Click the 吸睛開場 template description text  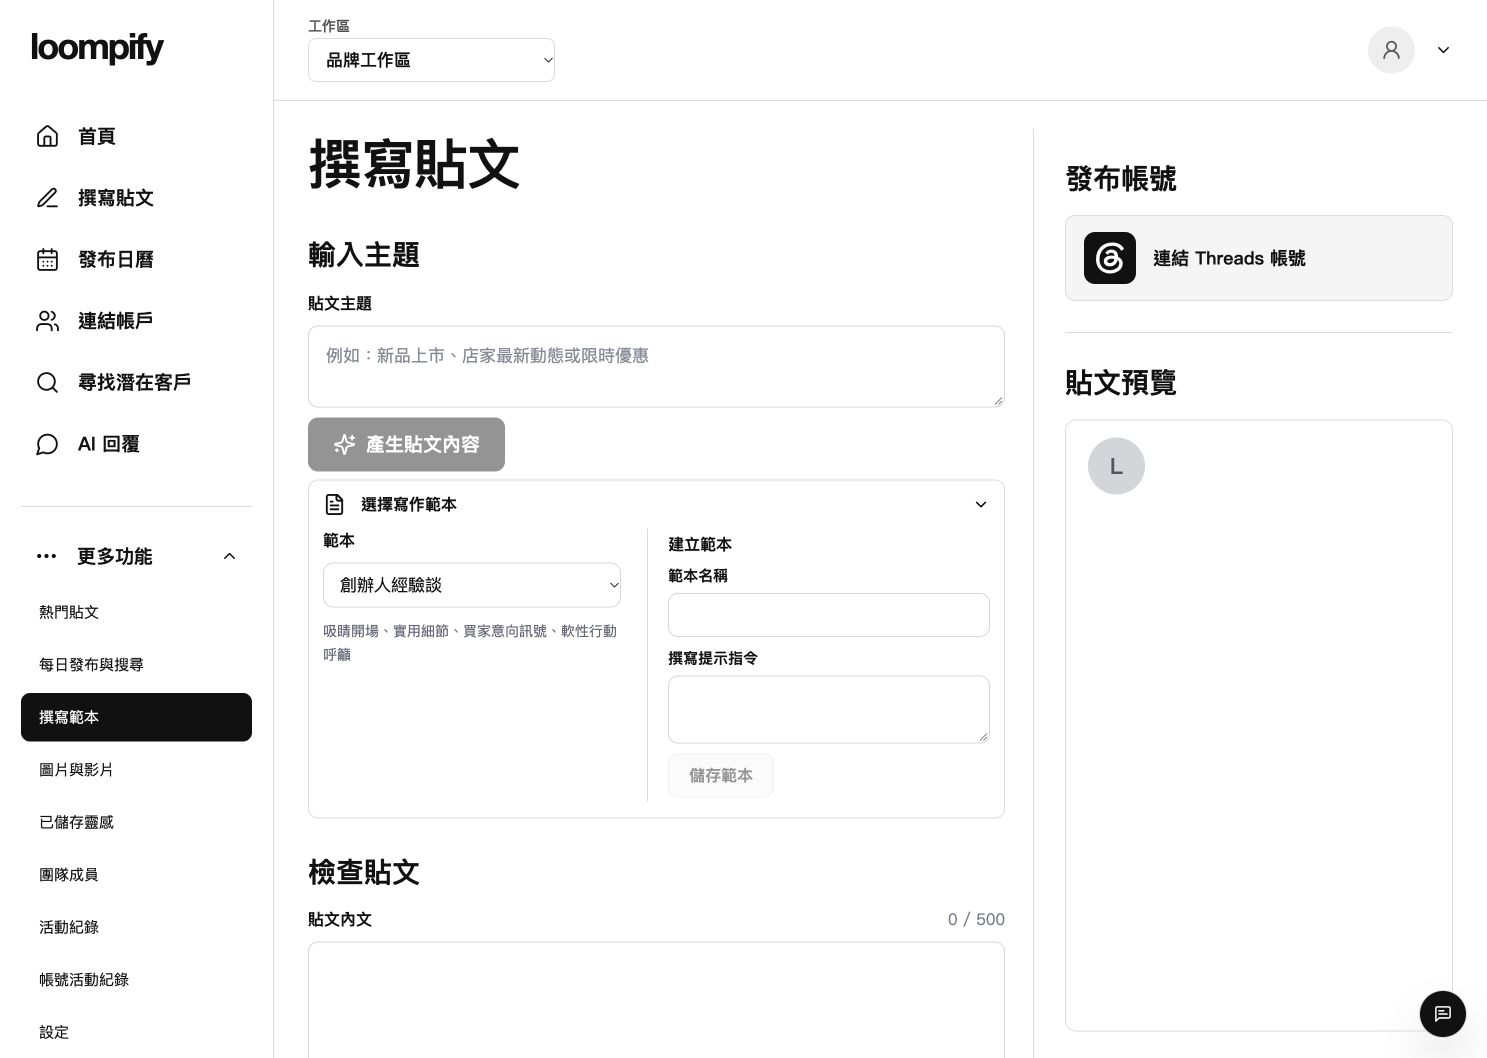pyautogui.click(x=470, y=643)
